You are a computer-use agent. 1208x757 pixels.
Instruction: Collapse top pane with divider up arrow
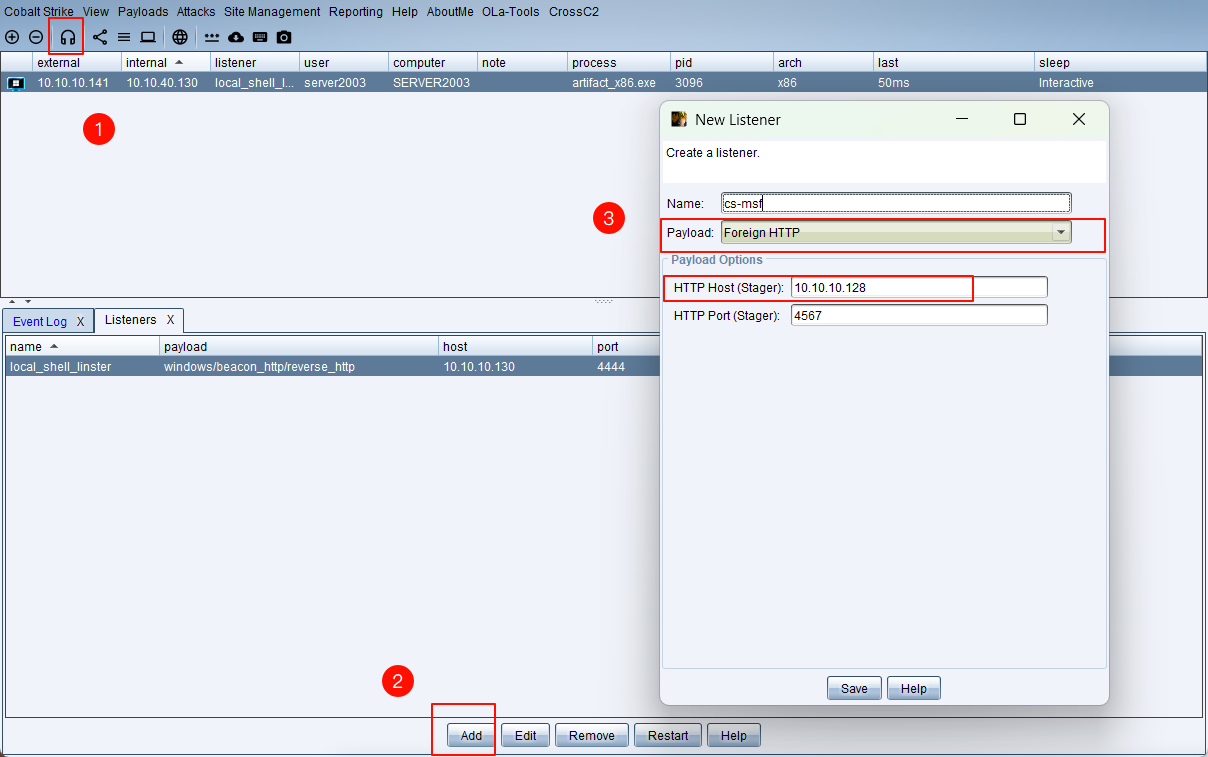coord(12,301)
